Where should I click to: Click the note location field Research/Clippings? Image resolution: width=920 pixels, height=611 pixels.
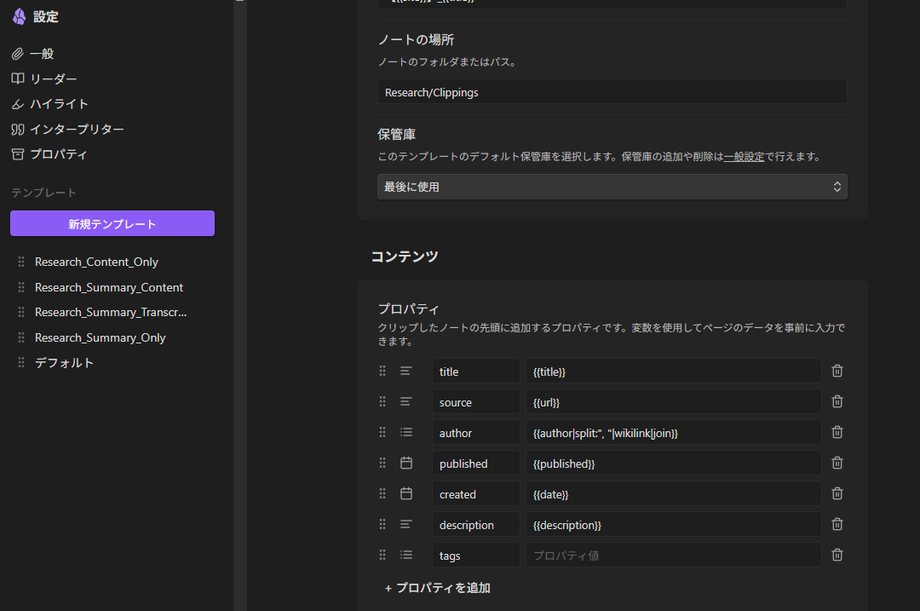[x=612, y=92]
